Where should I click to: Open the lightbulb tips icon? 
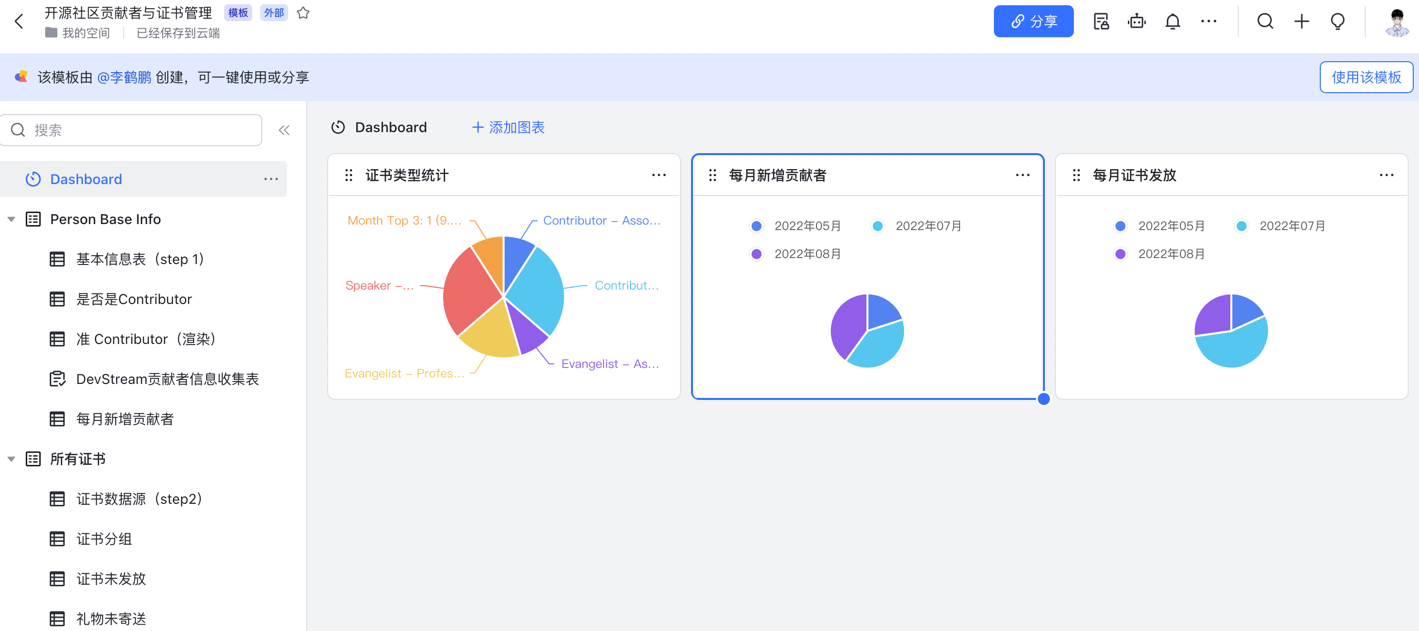click(x=1337, y=21)
